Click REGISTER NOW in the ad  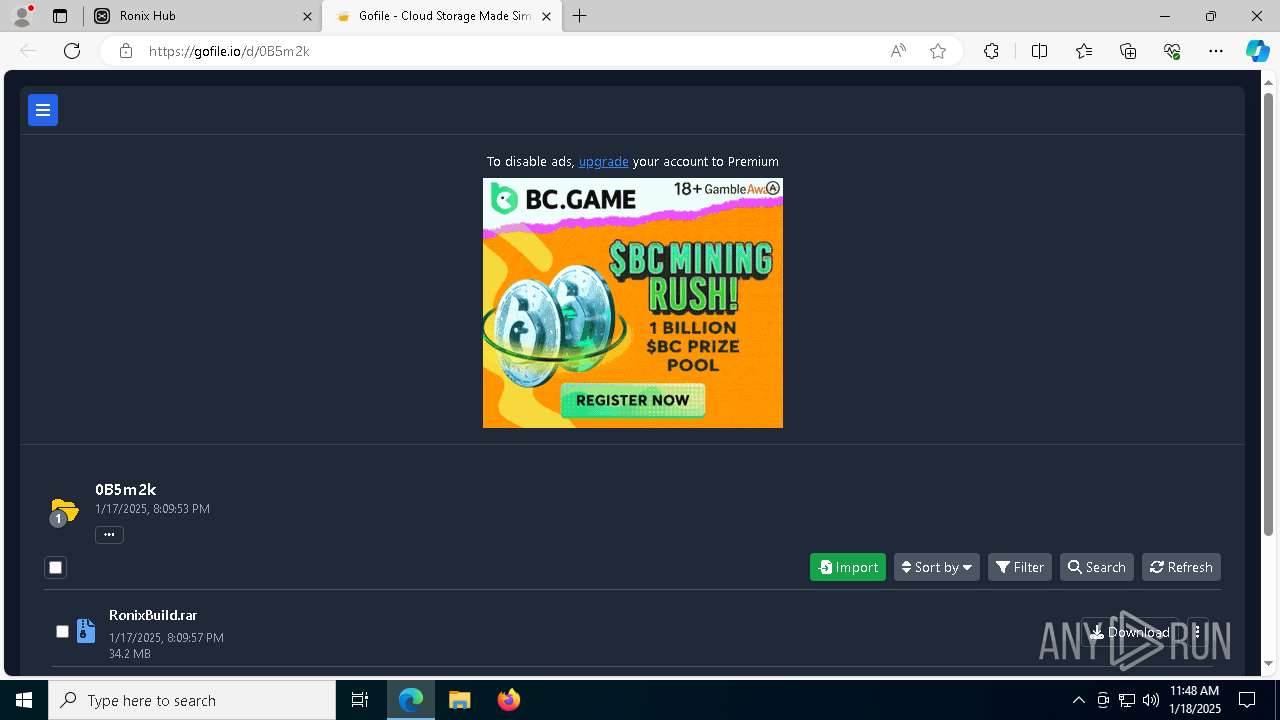pos(633,400)
